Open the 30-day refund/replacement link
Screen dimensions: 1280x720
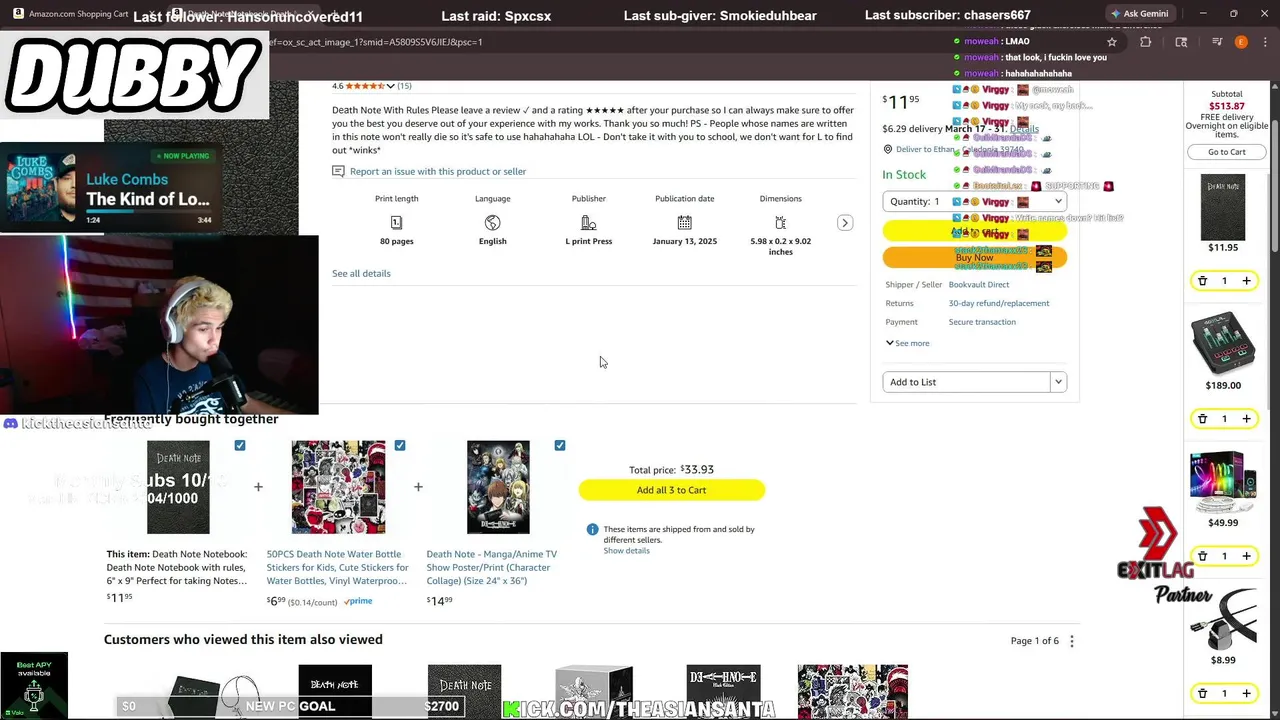click(999, 303)
